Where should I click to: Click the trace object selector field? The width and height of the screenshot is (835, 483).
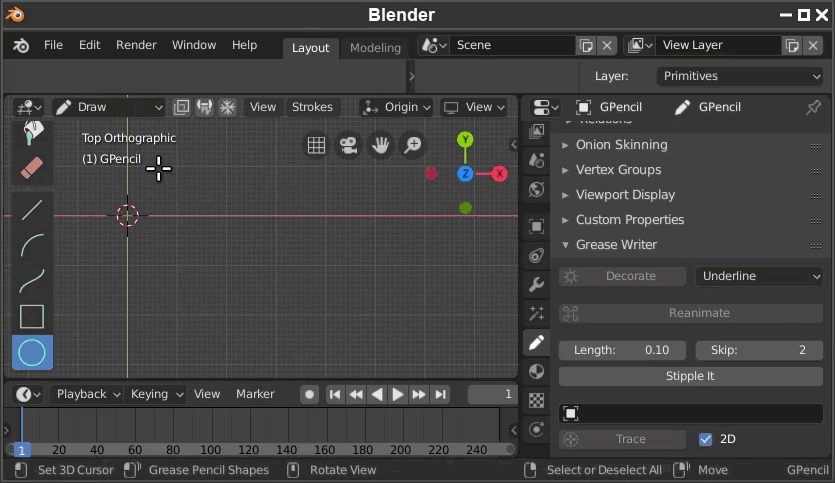(x=691, y=413)
